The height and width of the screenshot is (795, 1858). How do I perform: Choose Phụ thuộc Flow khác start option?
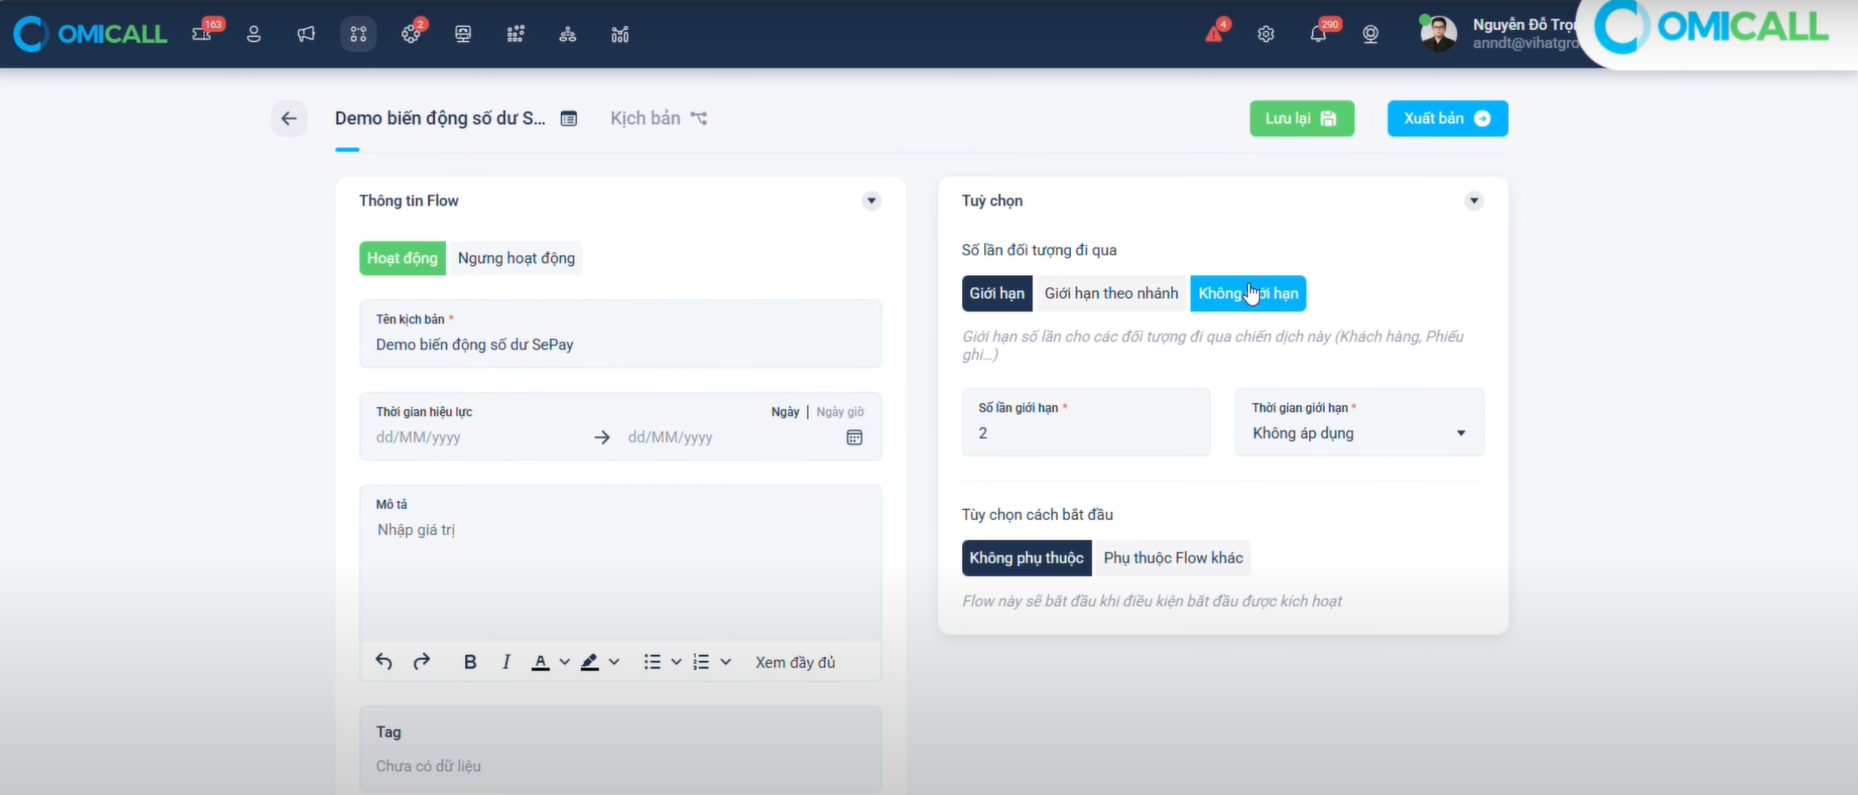point(1173,558)
